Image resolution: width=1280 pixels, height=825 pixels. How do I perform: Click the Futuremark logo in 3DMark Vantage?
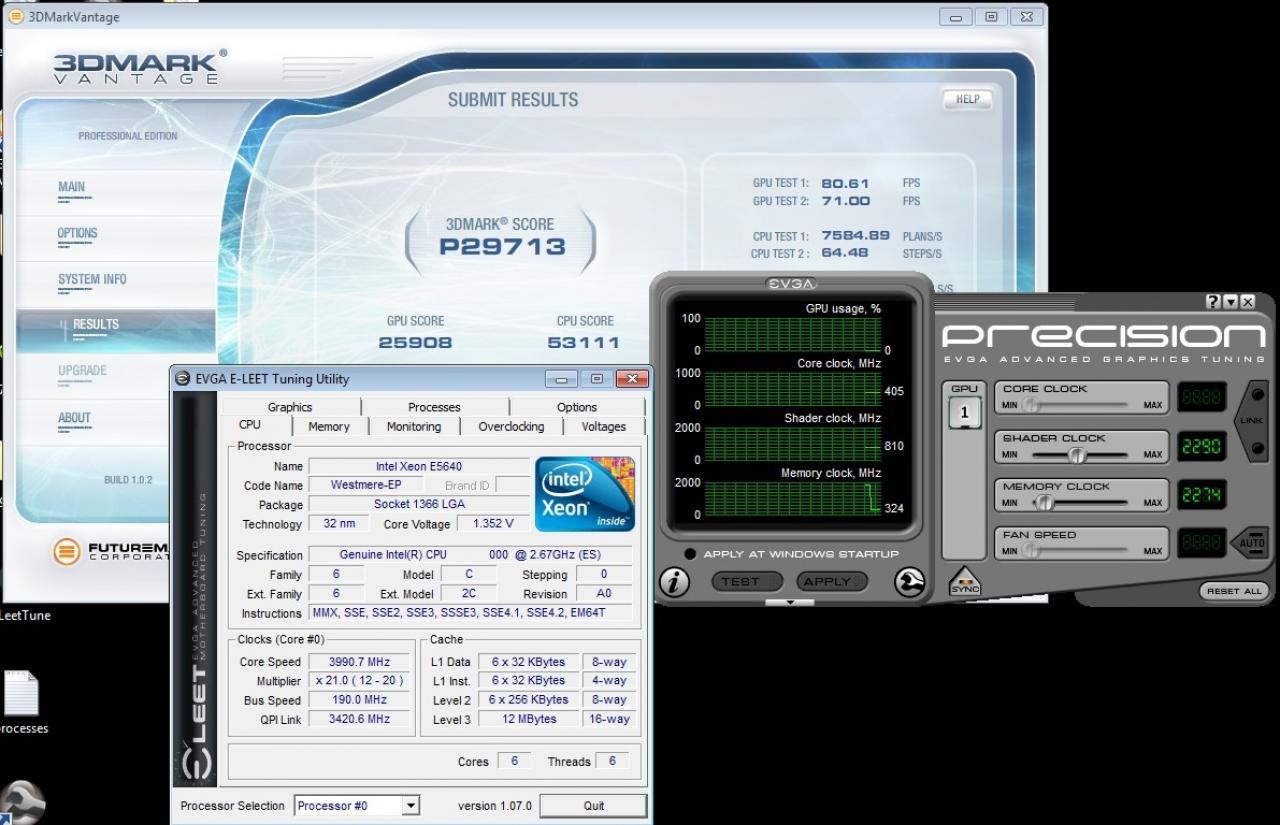(x=68, y=551)
